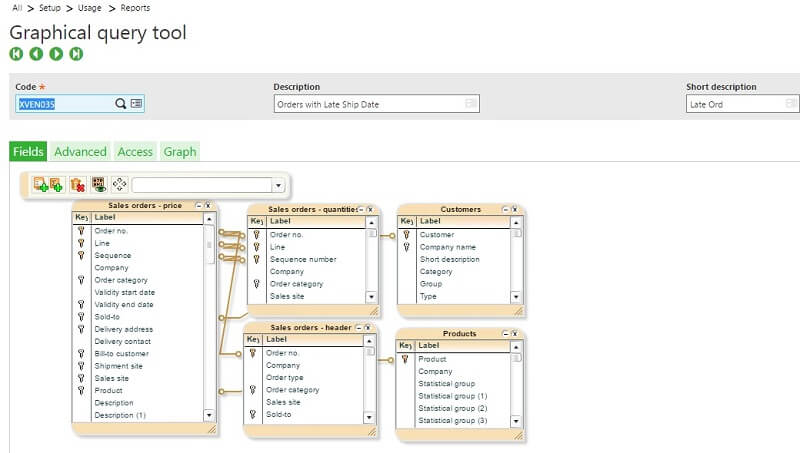Click the All breadcrumb link

tap(17, 8)
